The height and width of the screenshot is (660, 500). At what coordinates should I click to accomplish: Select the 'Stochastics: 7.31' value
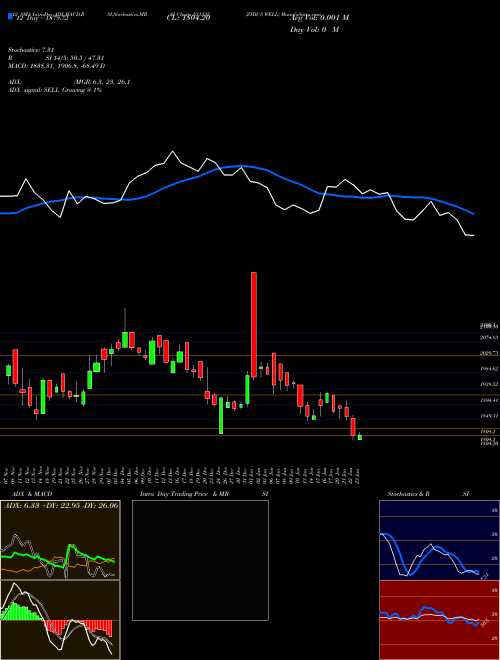(31, 50)
